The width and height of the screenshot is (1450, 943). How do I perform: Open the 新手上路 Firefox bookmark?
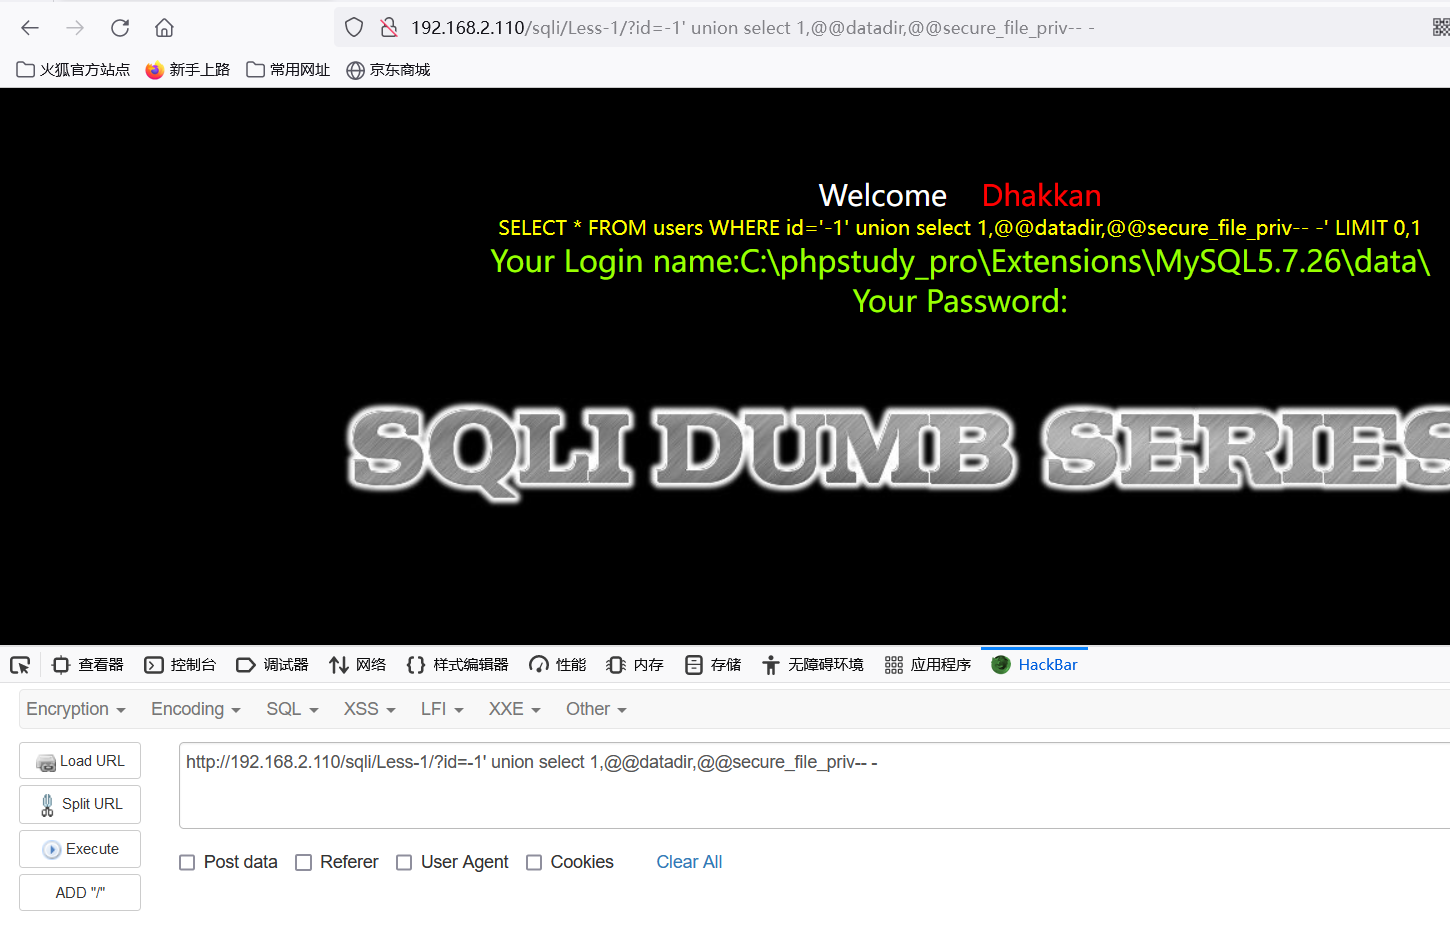point(188,70)
